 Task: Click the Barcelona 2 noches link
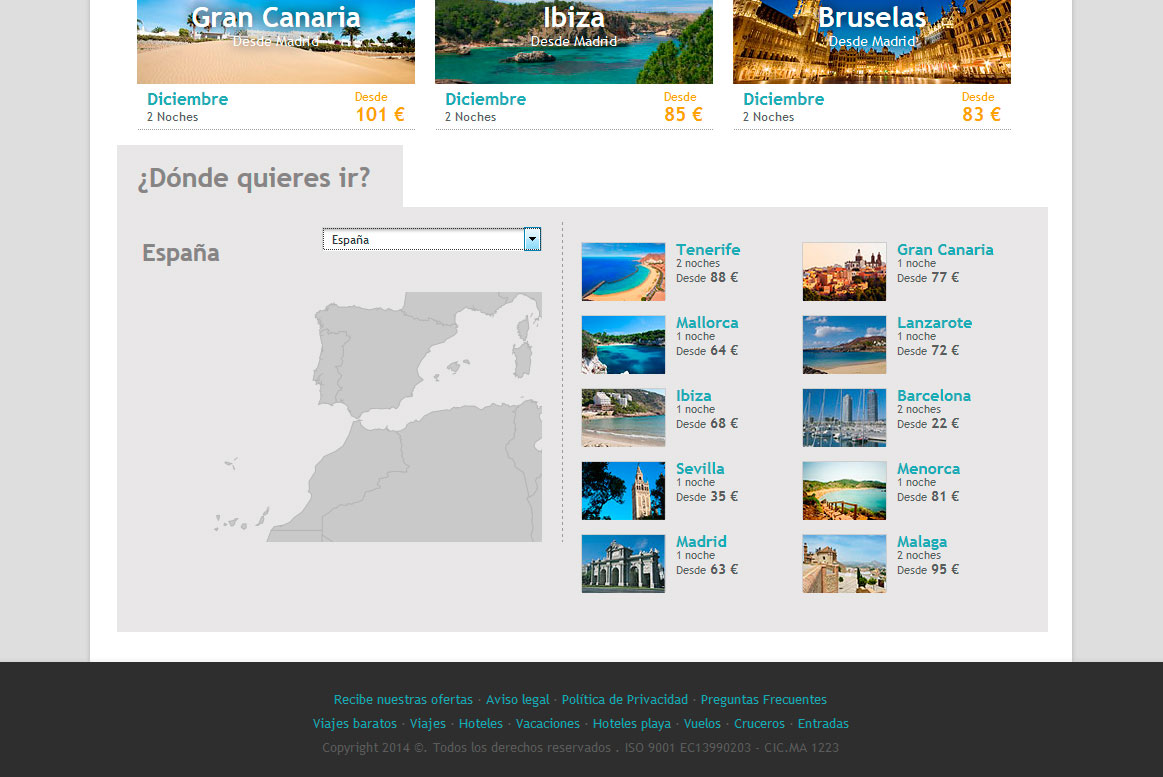(933, 395)
